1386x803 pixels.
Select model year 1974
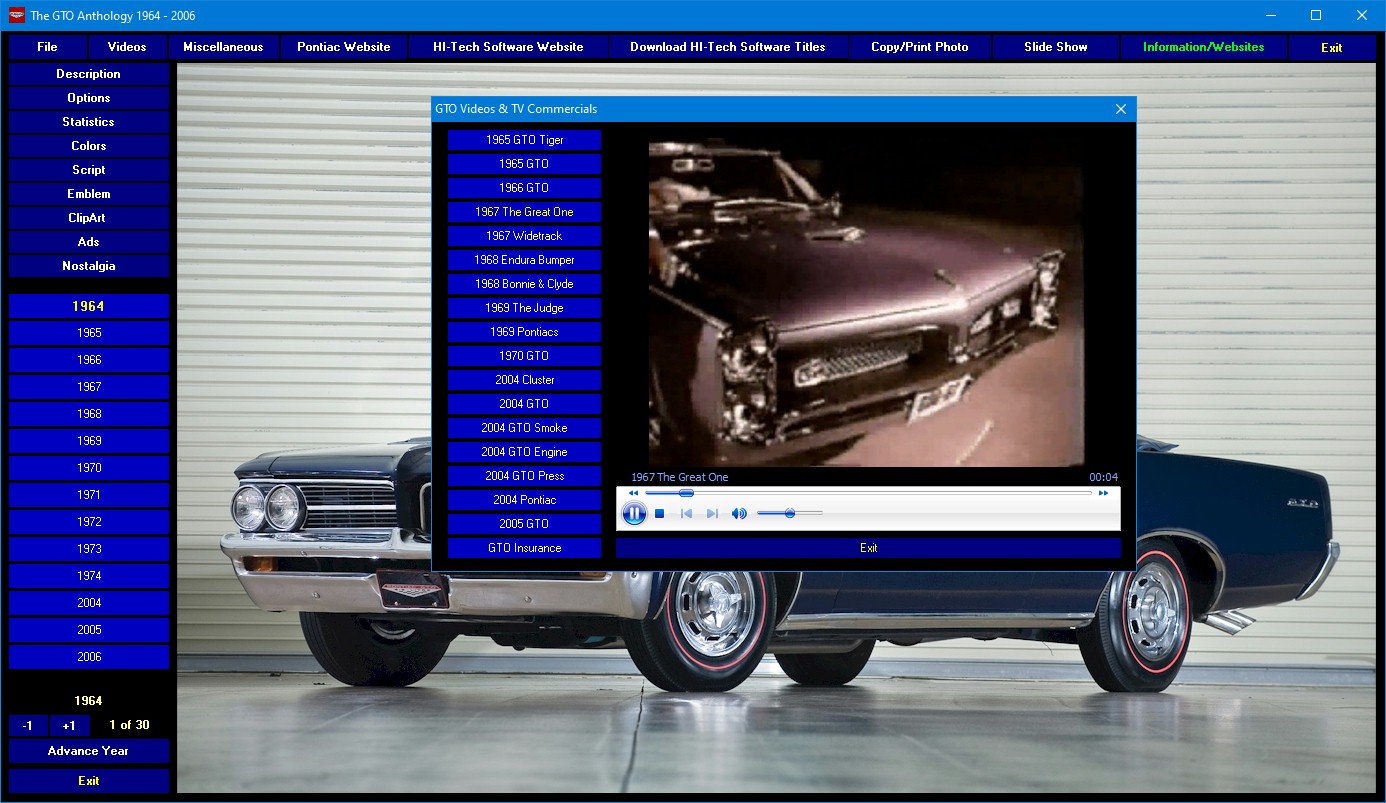[89, 576]
